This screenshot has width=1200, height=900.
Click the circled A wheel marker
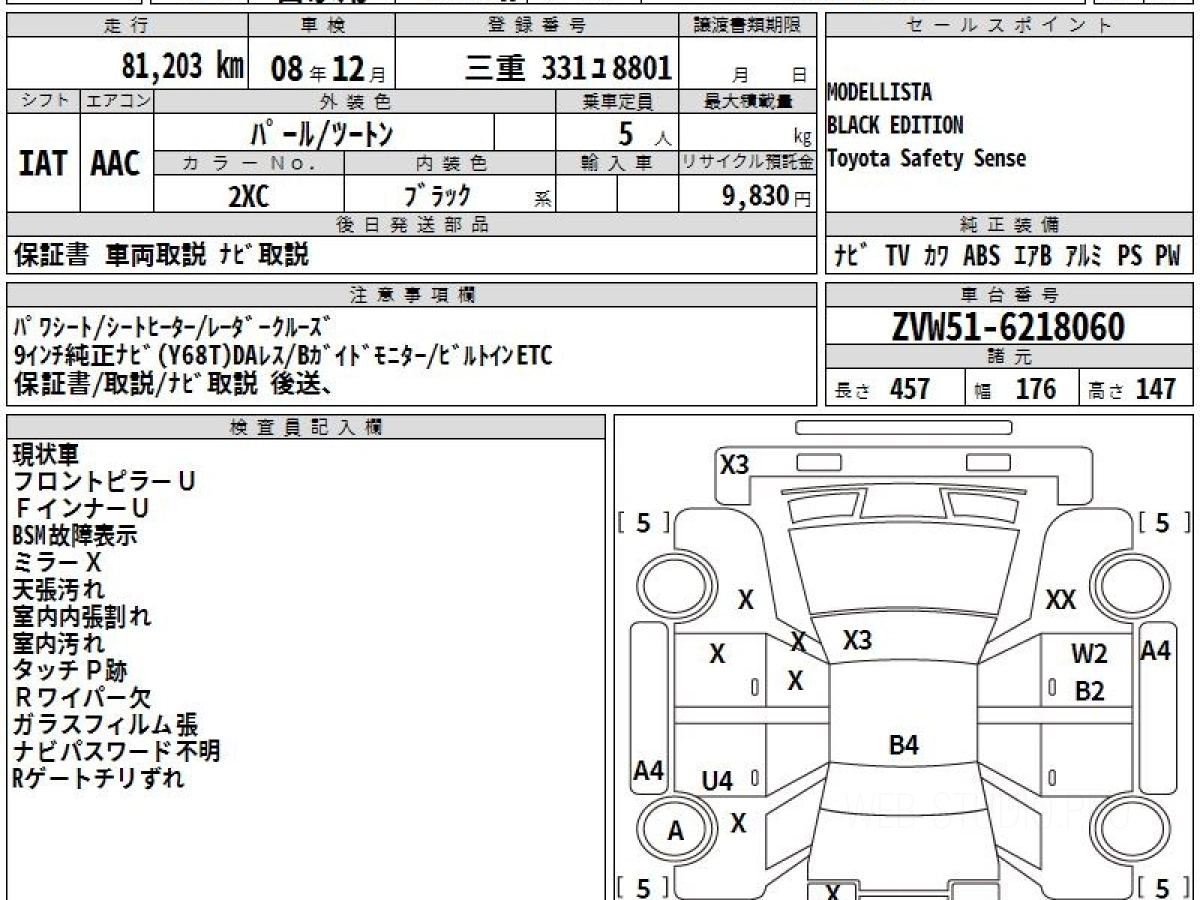(676, 831)
